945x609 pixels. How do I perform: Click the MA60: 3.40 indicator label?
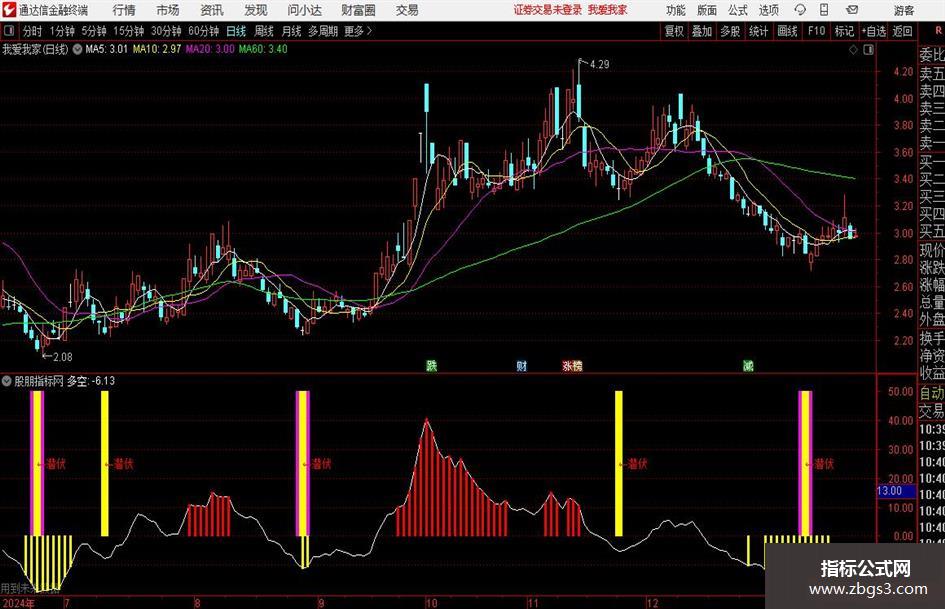[x=263, y=49]
